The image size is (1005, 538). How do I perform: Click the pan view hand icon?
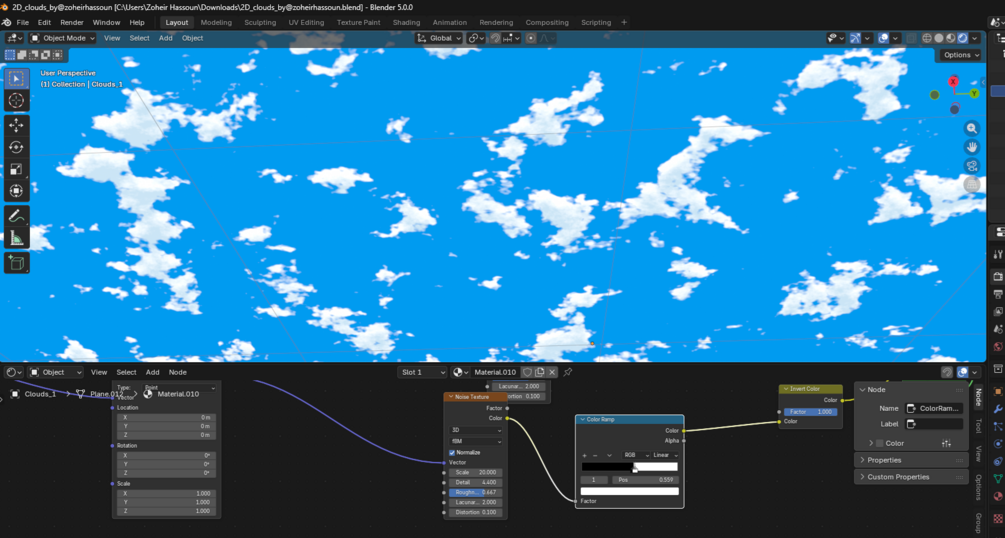[972, 147]
